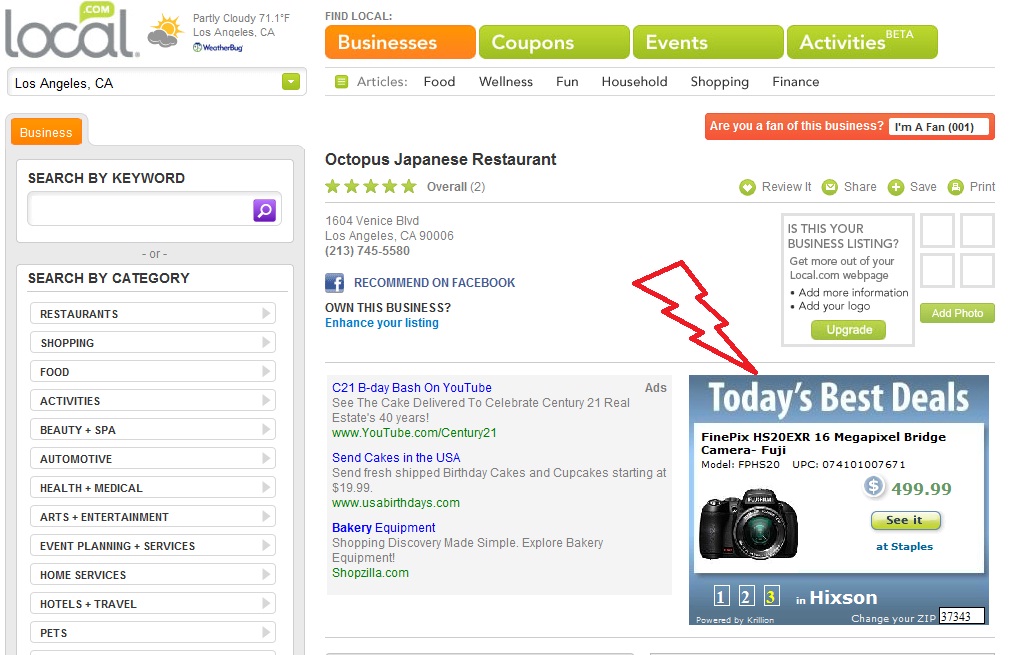Expand the Arts + Entertainment category
The height and width of the screenshot is (655, 1013).
pyautogui.click(x=152, y=517)
